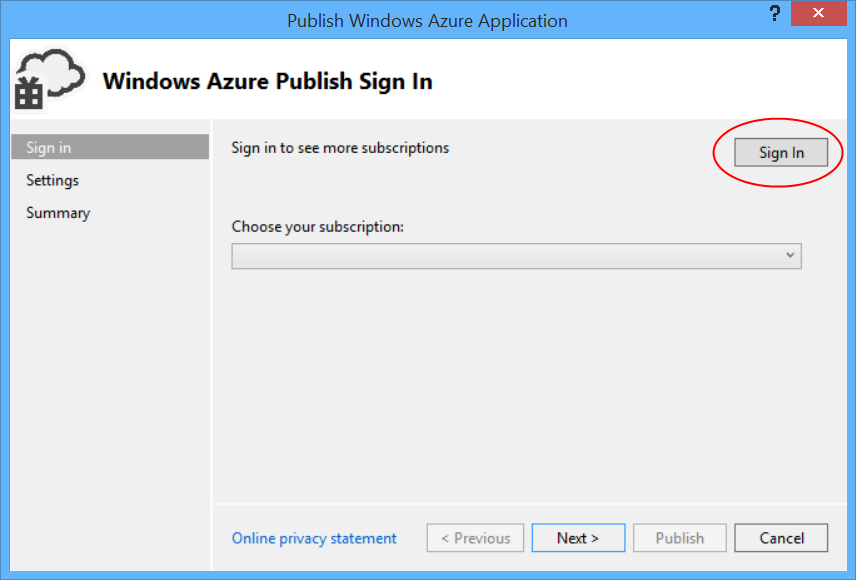856x580 pixels.
Task: Switch to the Summary step
Action: click(x=57, y=212)
